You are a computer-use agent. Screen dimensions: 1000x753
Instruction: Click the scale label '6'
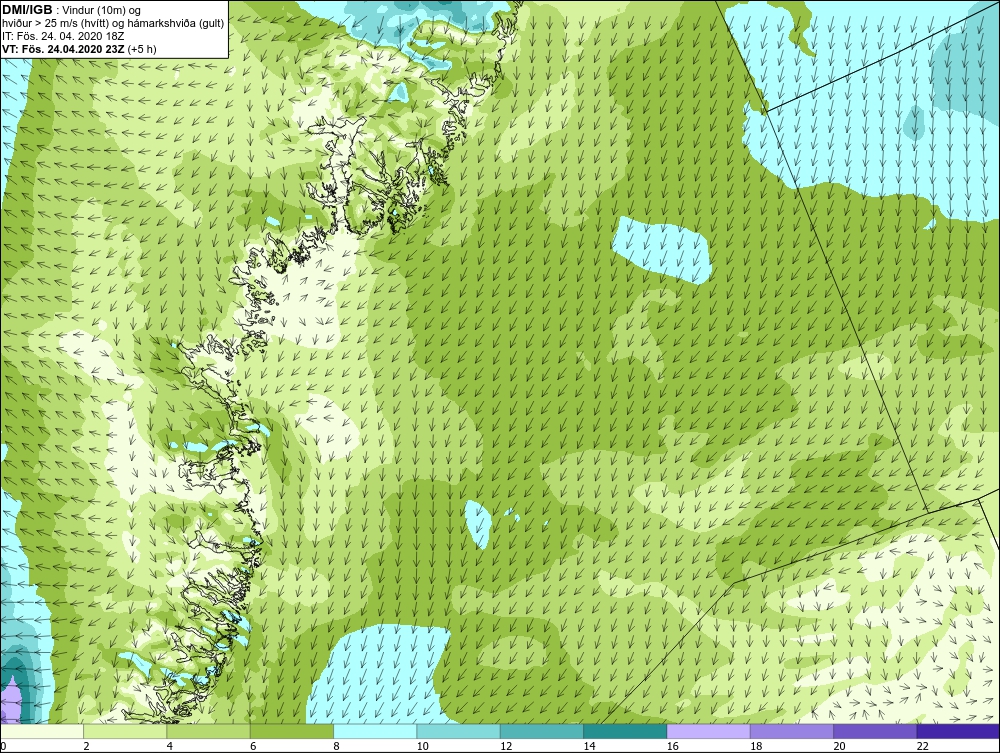[253, 747]
